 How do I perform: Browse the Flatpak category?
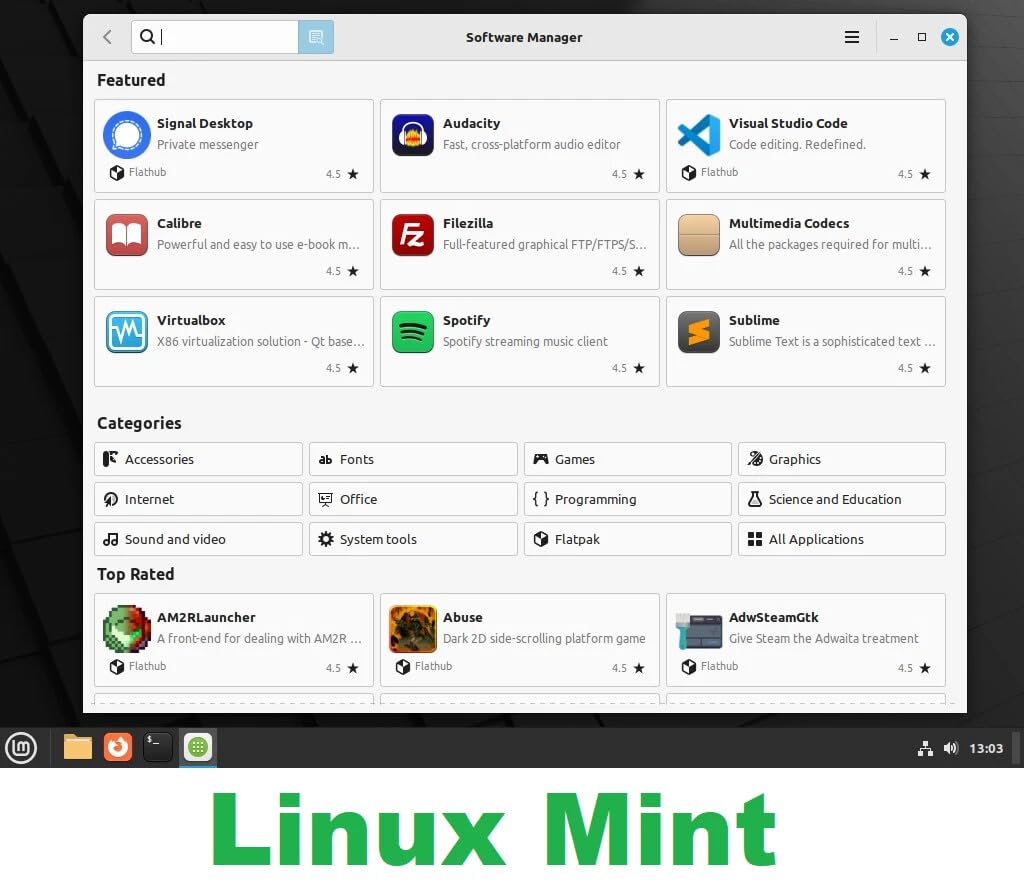click(x=628, y=539)
